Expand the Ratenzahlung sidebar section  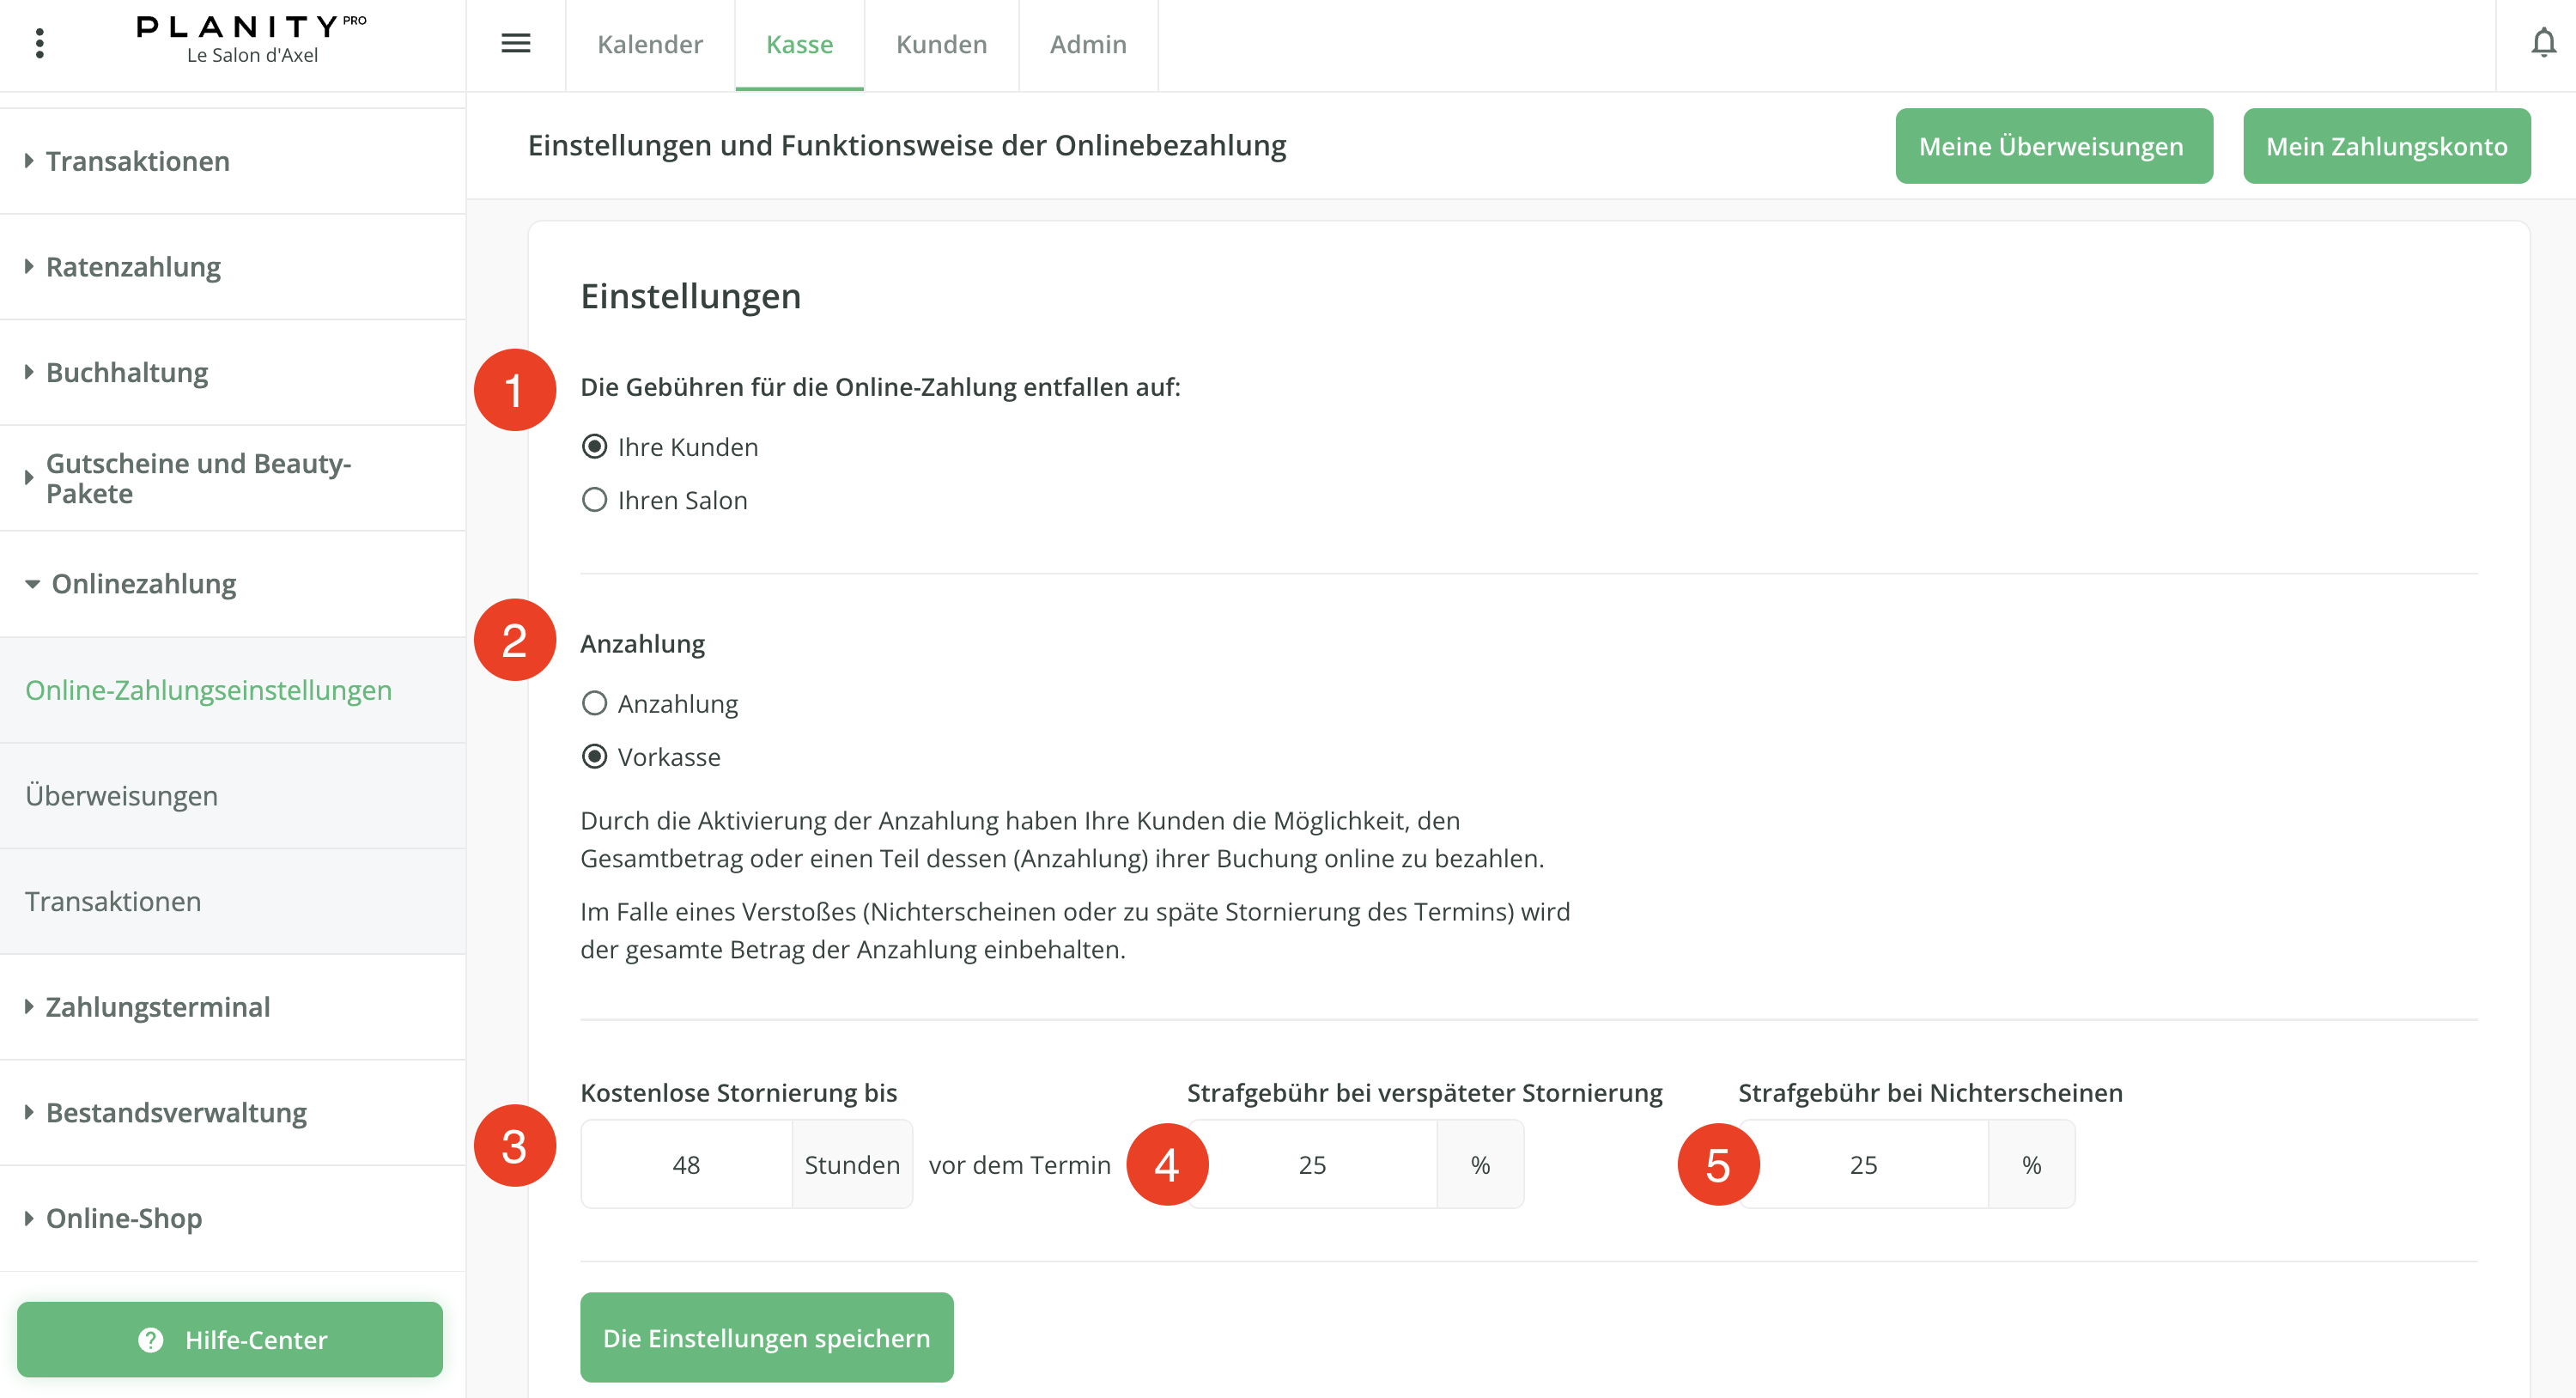click(x=133, y=267)
